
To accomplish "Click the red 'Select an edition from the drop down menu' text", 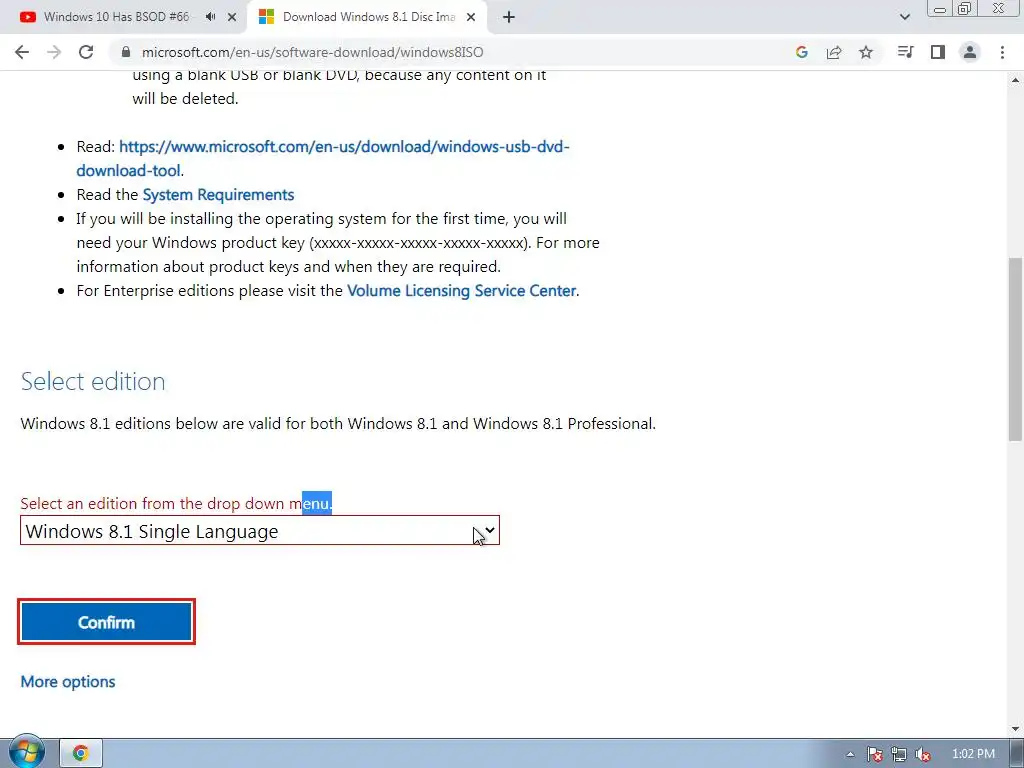I will (176, 504).
